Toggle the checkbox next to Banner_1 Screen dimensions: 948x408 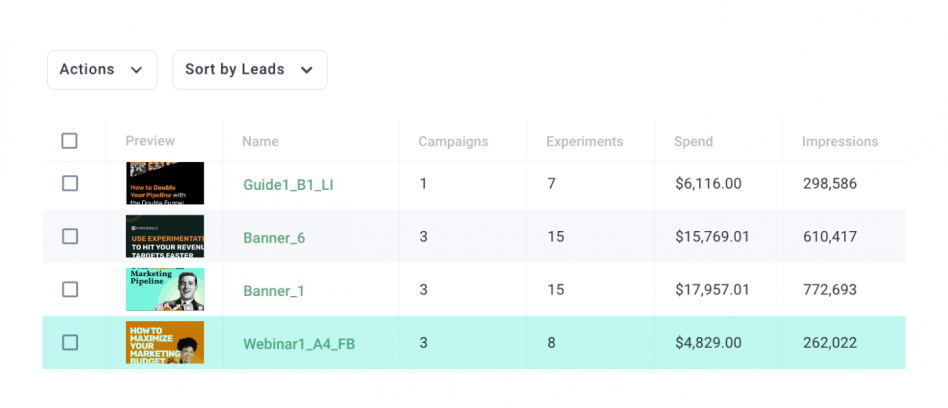(x=69, y=290)
